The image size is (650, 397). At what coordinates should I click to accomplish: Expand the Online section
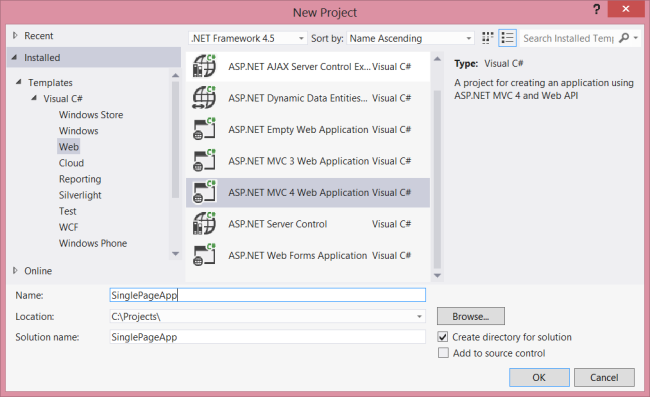click(x=15, y=271)
